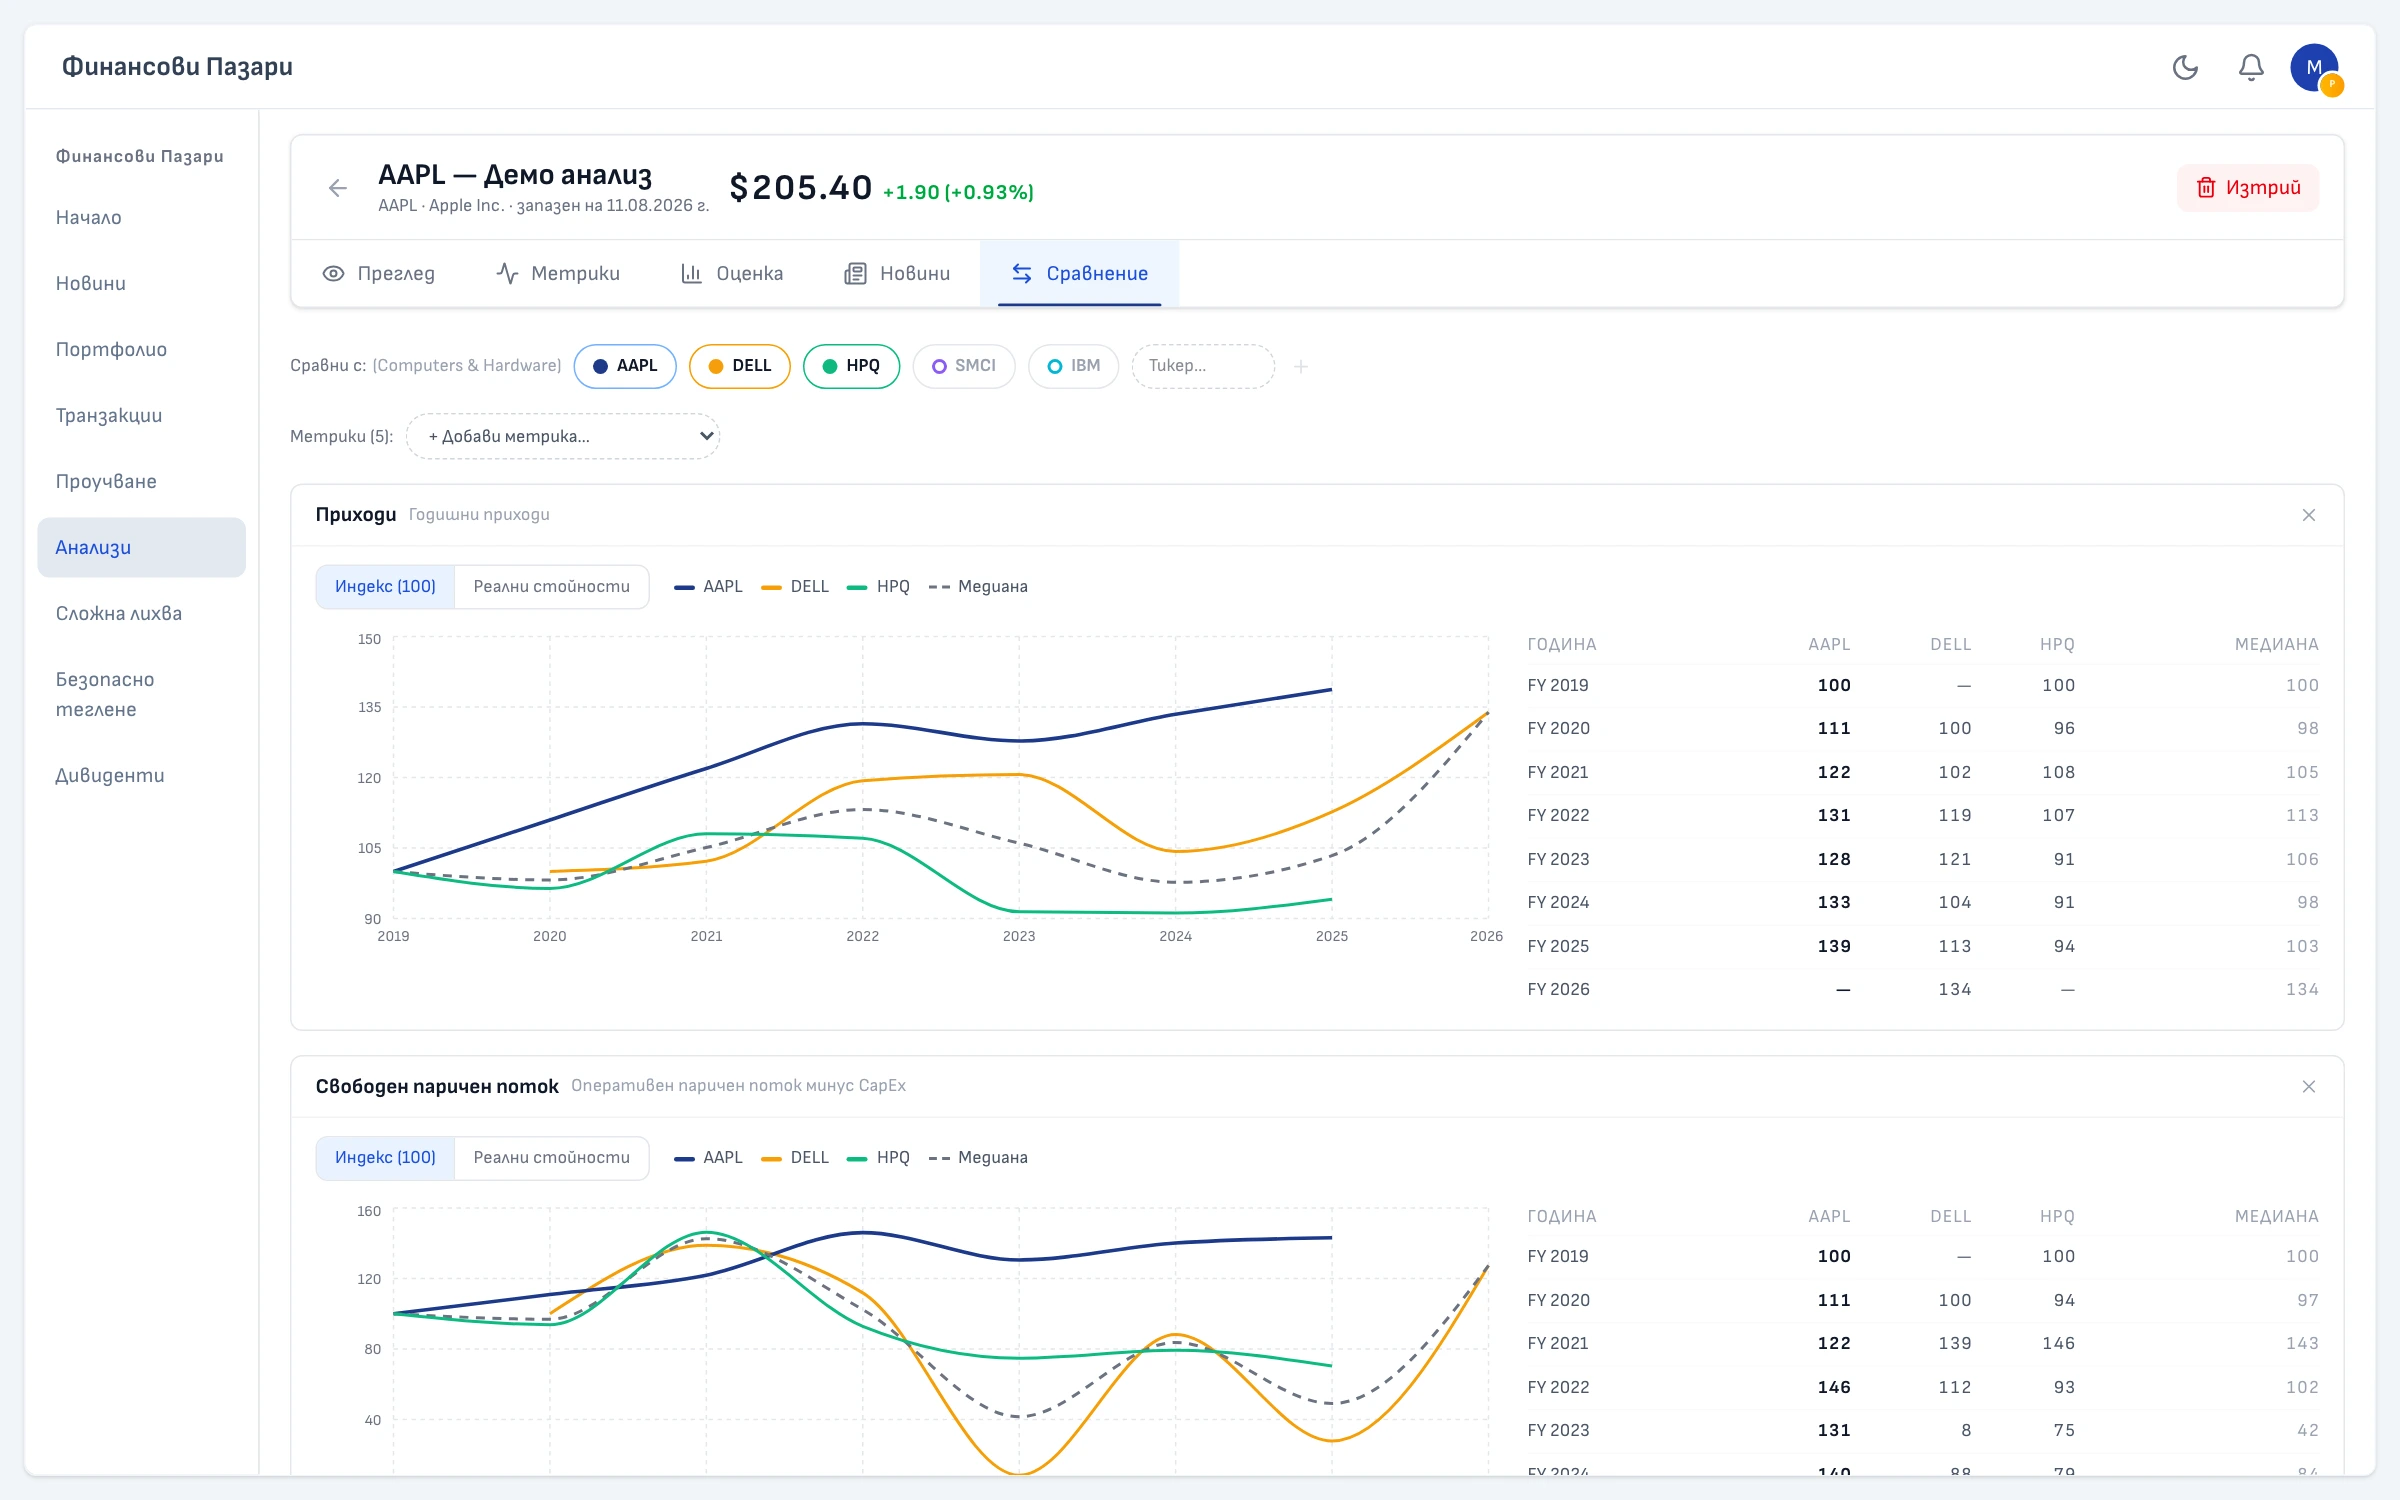Screen dimensions: 2400x1500
Task: Click AAPL legend in Приходи chart
Action: [x=708, y=587]
